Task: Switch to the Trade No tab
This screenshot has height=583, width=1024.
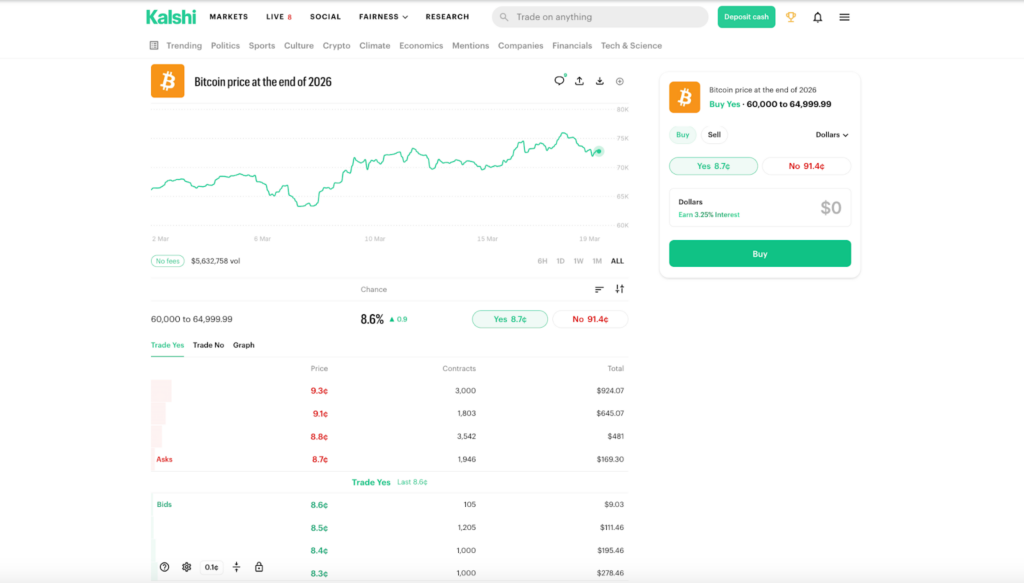Action: click(208, 345)
